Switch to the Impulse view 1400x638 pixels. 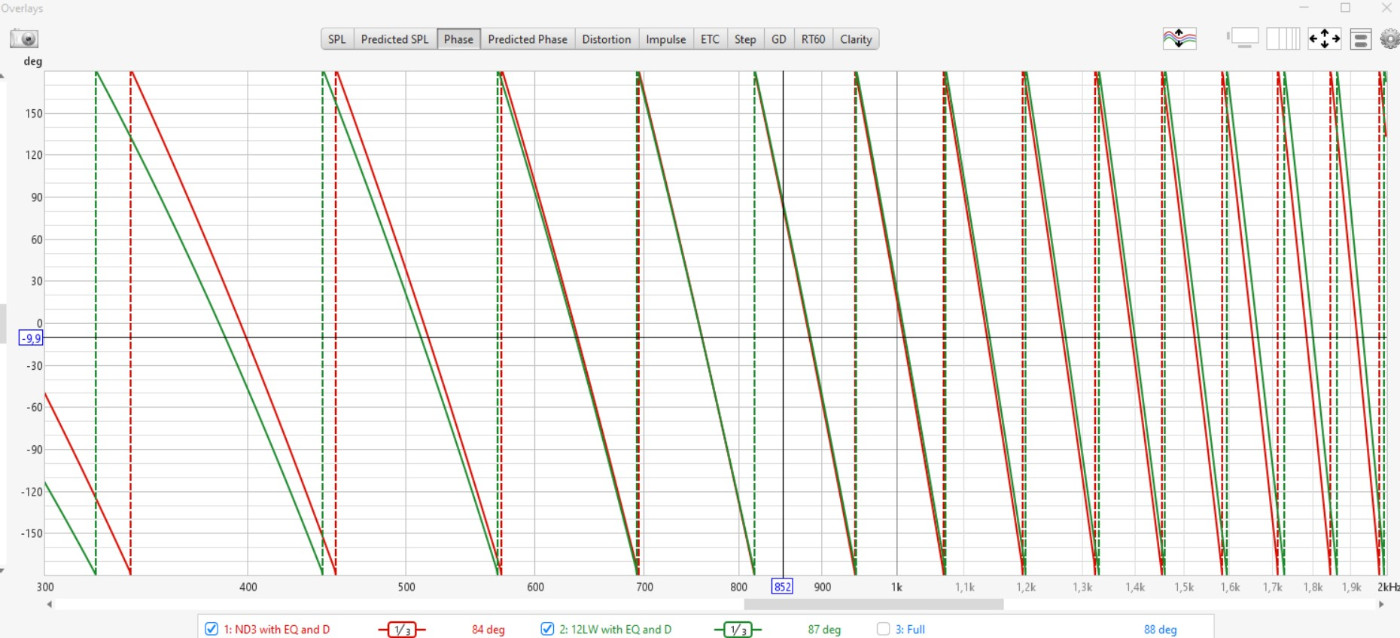[x=666, y=39]
